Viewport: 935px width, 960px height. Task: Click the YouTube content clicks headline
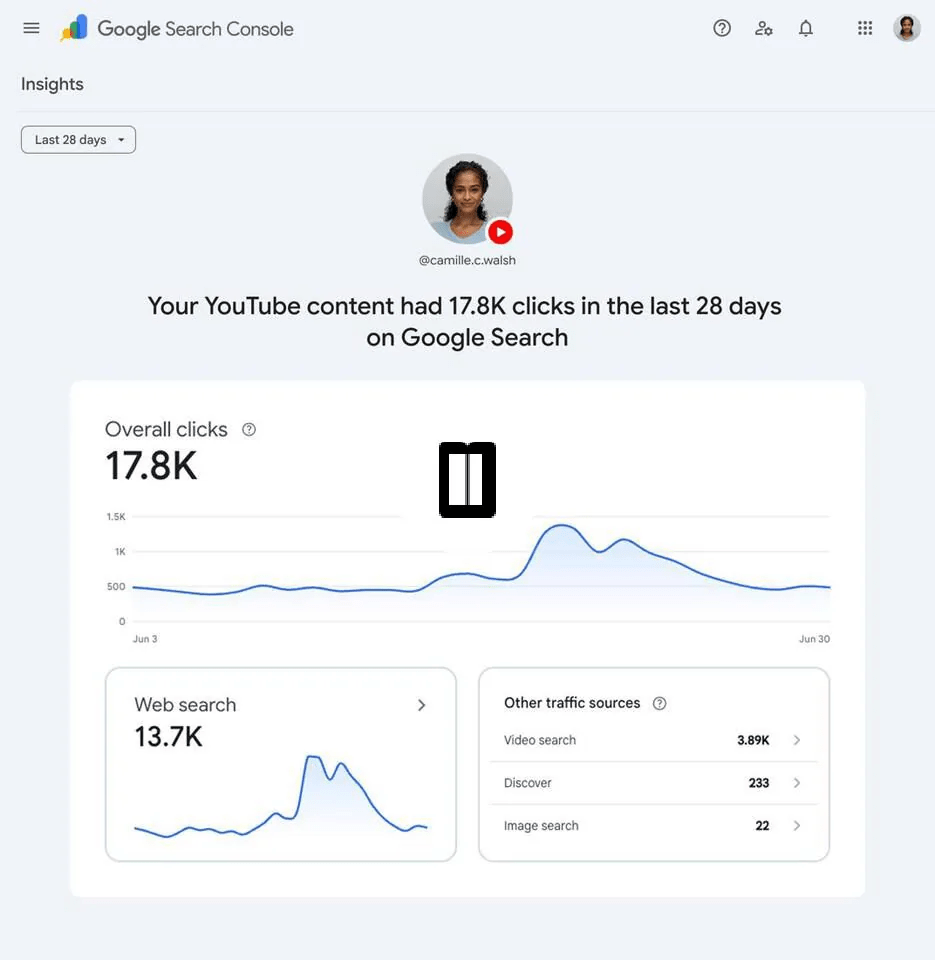(x=465, y=321)
